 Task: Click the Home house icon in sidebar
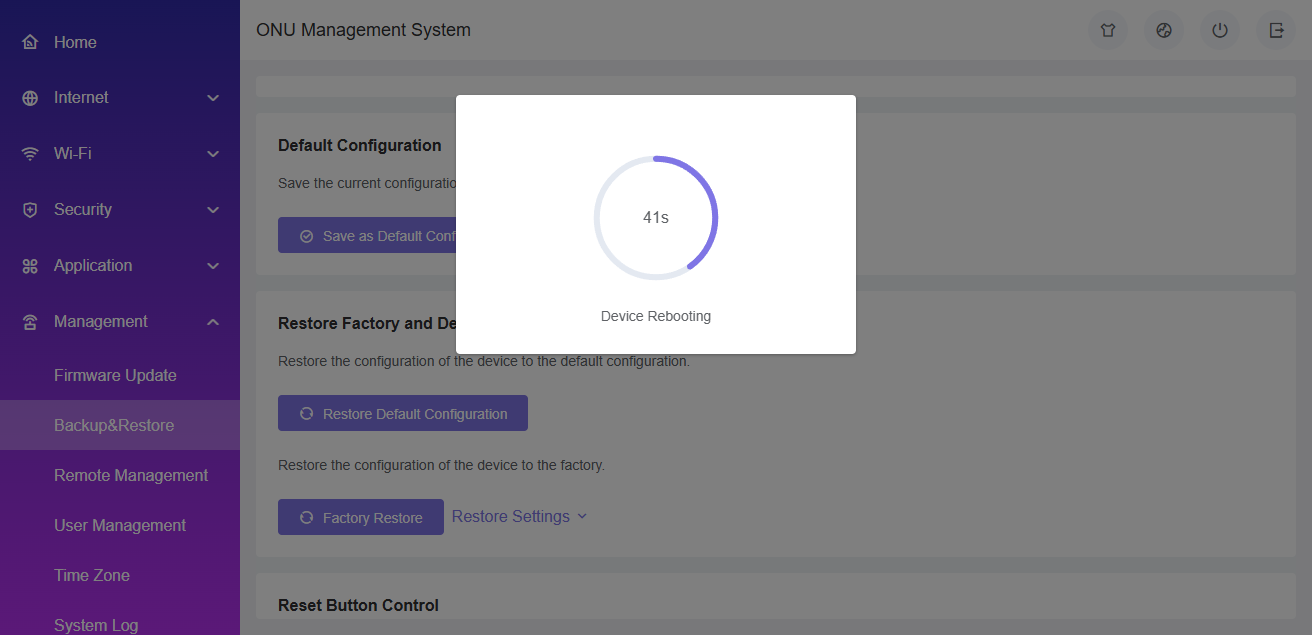pos(30,42)
